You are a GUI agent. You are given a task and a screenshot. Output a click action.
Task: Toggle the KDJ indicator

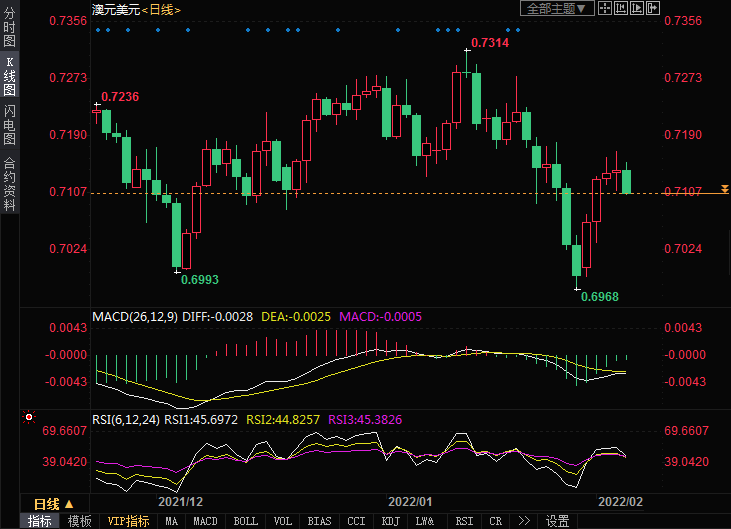tap(390, 521)
